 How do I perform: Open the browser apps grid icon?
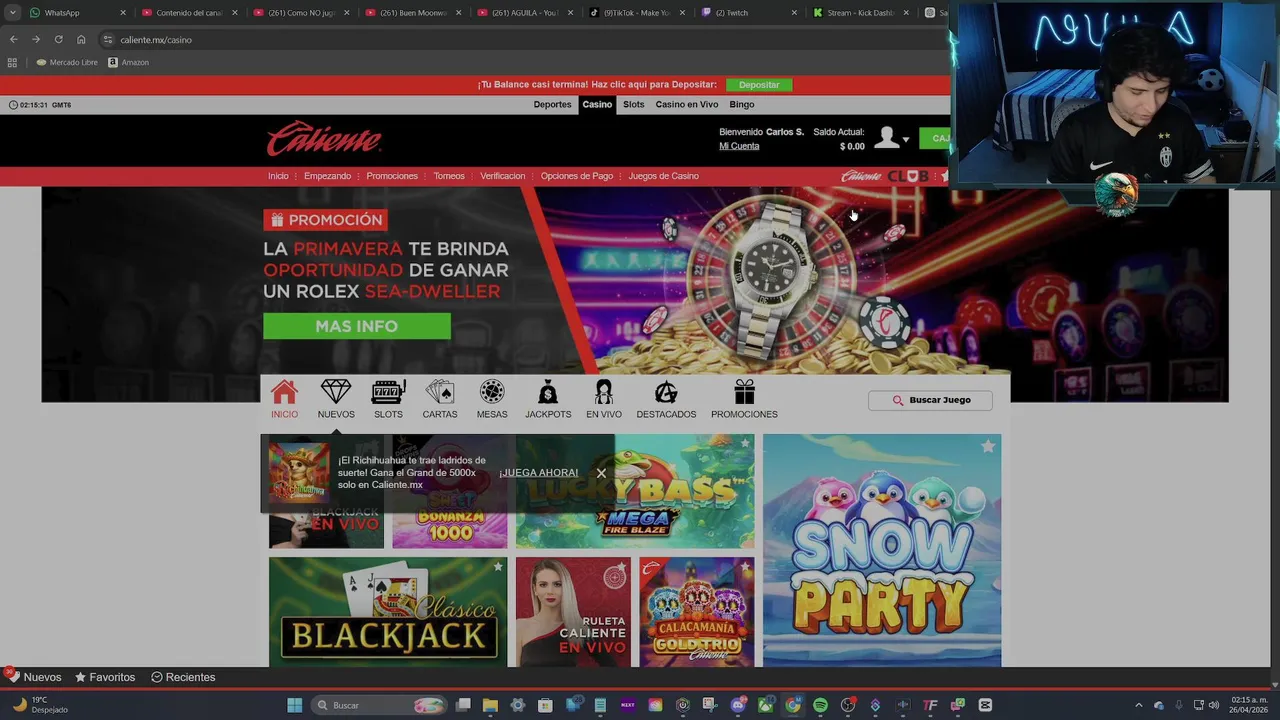pos(12,62)
